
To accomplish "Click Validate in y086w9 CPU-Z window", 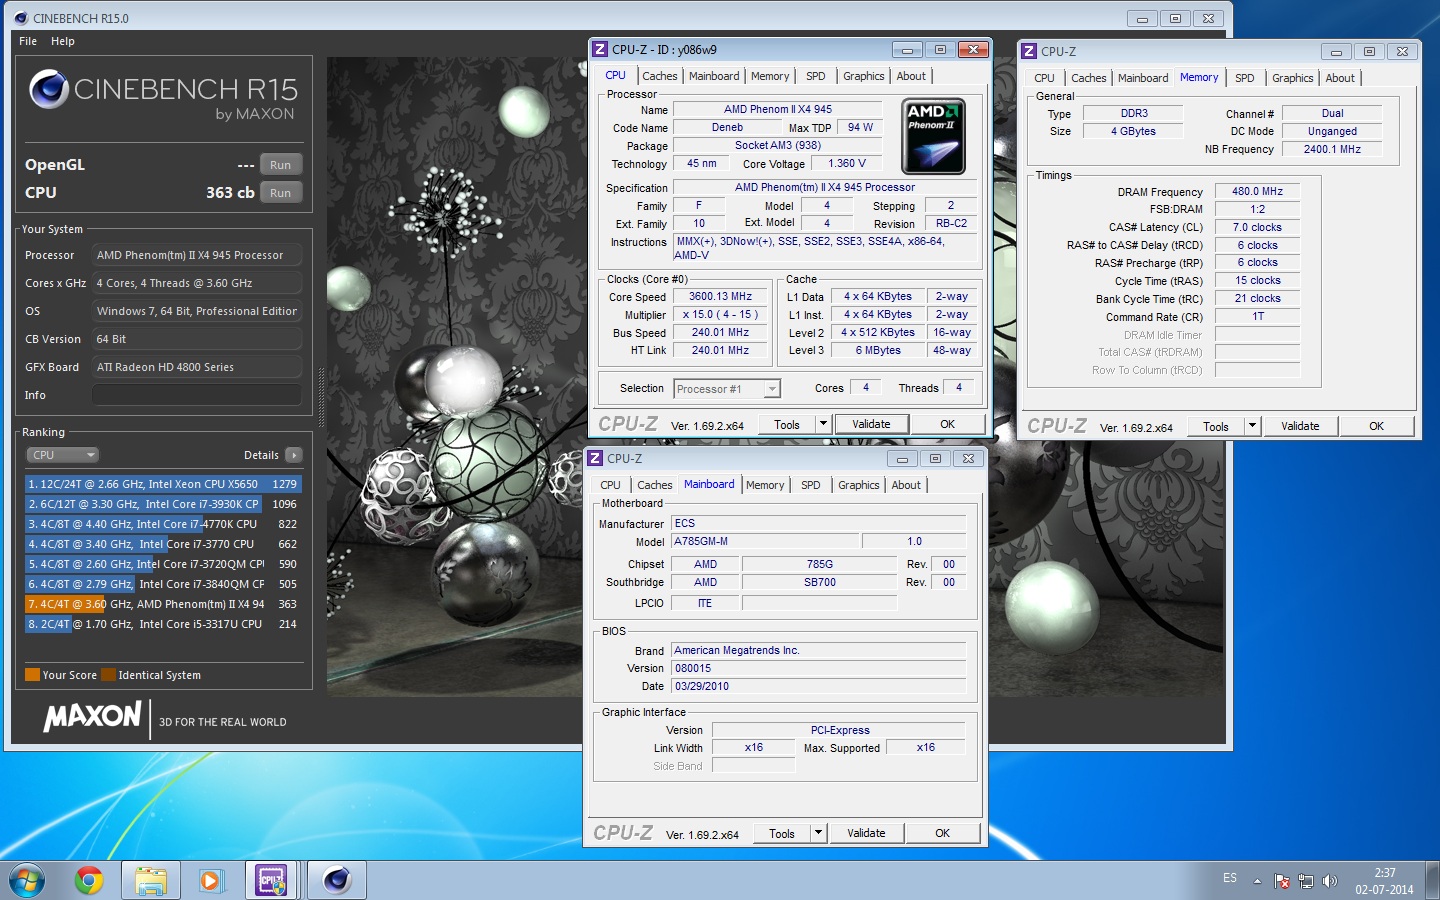I will (871, 424).
